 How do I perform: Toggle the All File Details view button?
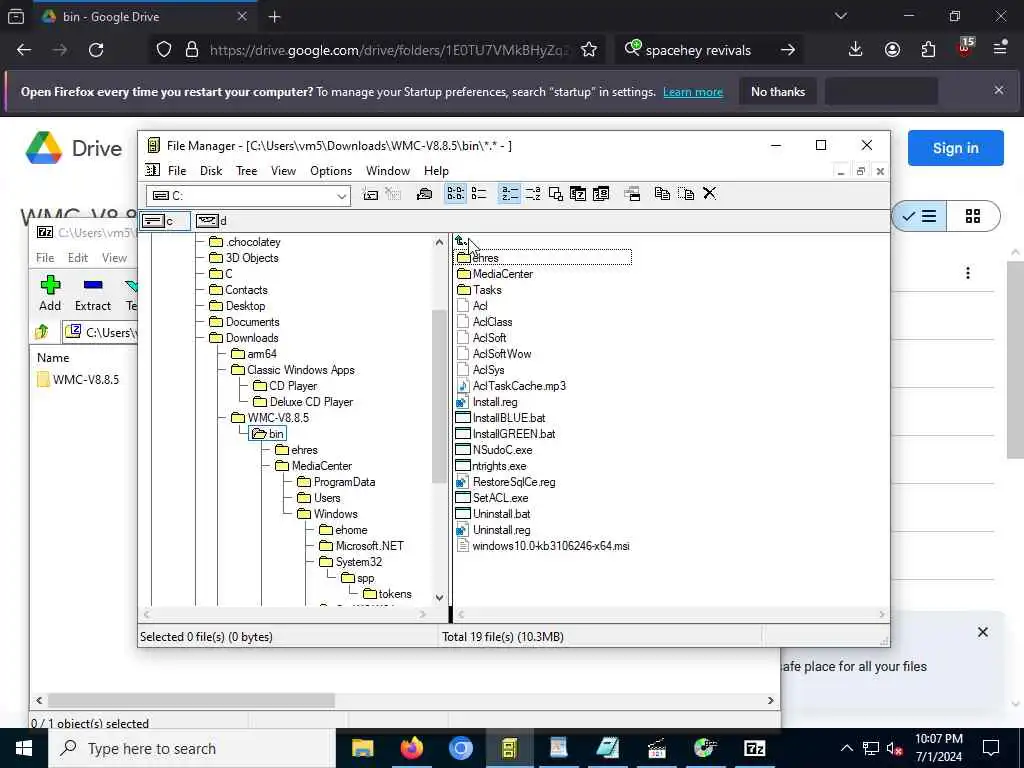pyautogui.click(x=479, y=194)
